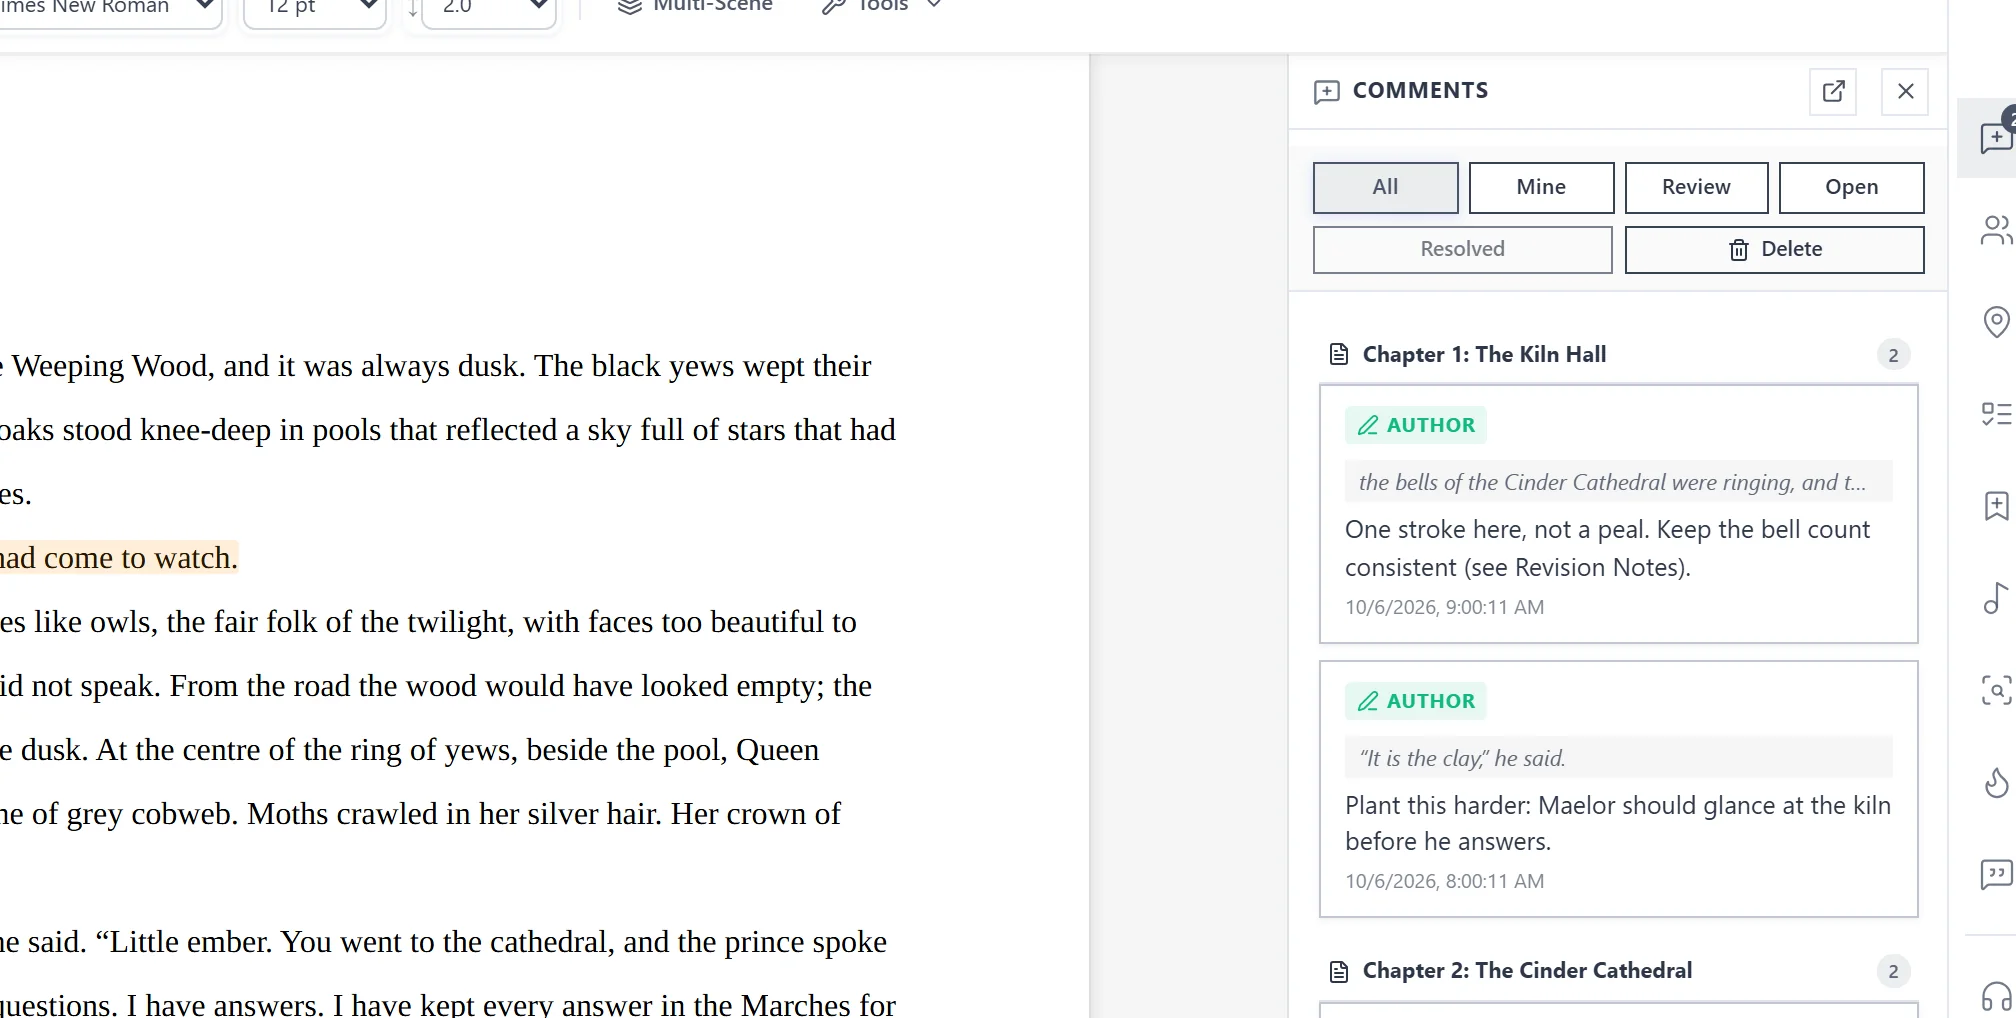Image resolution: width=2016 pixels, height=1018 pixels.
Task: Open the Maelor kiln glance comment
Action: tap(1618, 789)
